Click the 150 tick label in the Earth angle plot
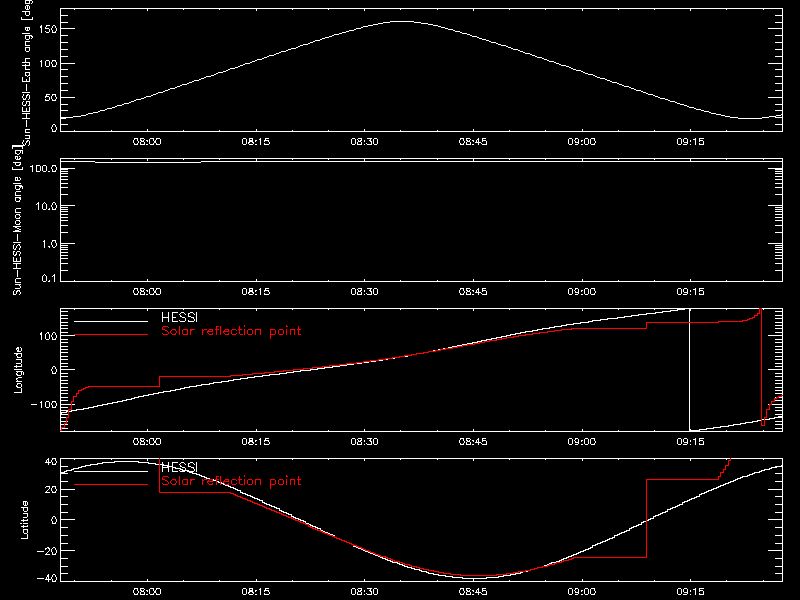The width and height of the screenshot is (800, 600). [48, 30]
